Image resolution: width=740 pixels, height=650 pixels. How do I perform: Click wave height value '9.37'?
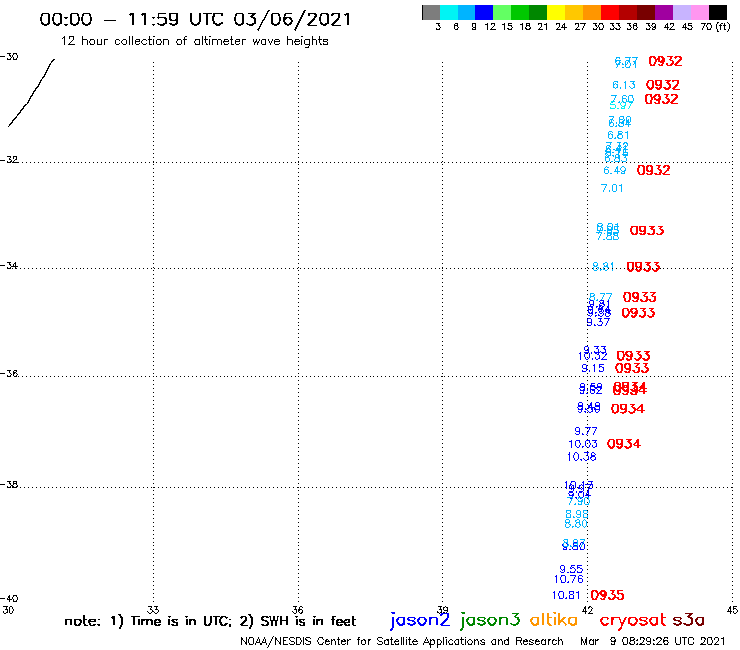click(598, 322)
